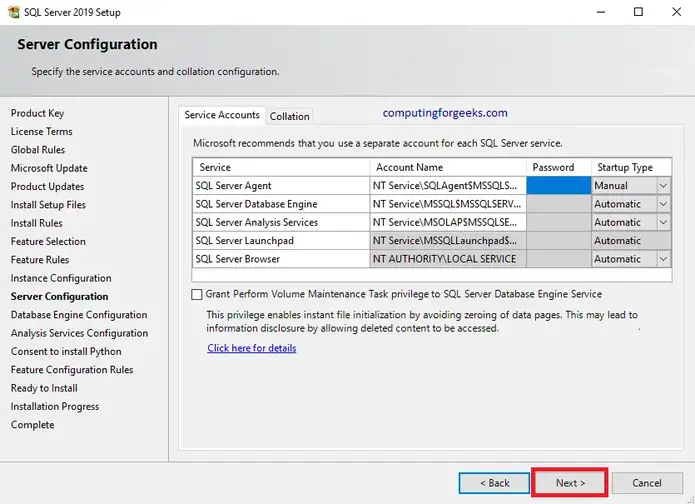Image resolution: width=695 pixels, height=504 pixels.
Task: Select the Service Accounts tab
Action: pyautogui.click(x=222, y=116)
